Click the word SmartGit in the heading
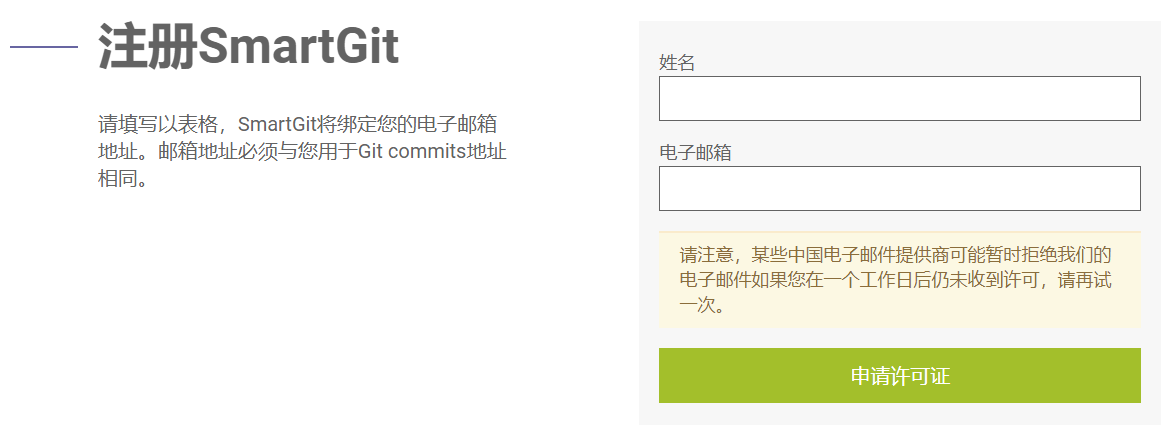This screenshot has width=1165, height=425. 298,47
